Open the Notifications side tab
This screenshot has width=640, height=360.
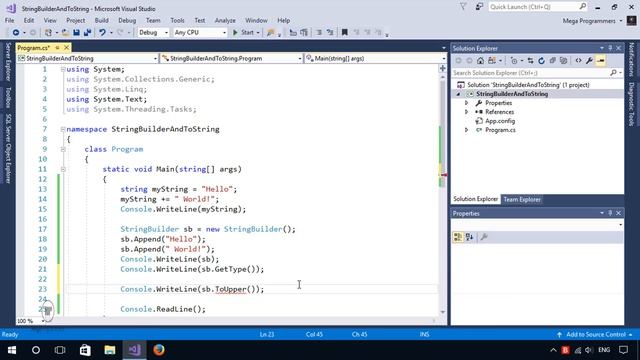point(631,60)
